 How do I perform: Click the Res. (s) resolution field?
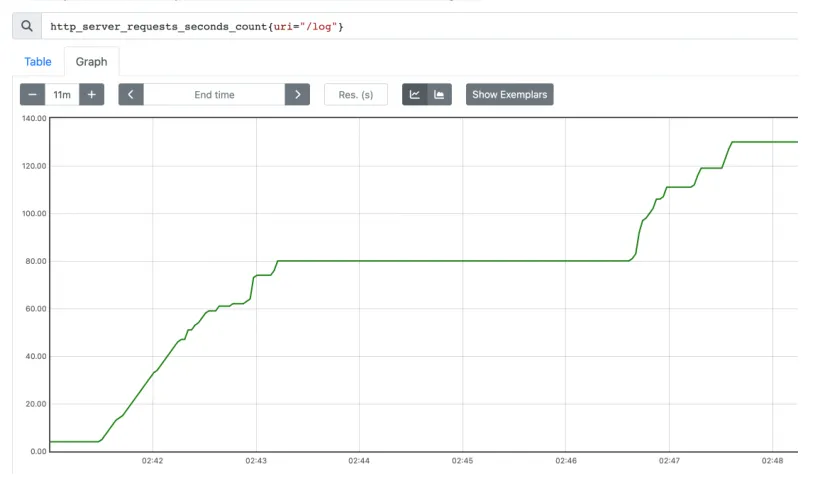coord(356,95)
